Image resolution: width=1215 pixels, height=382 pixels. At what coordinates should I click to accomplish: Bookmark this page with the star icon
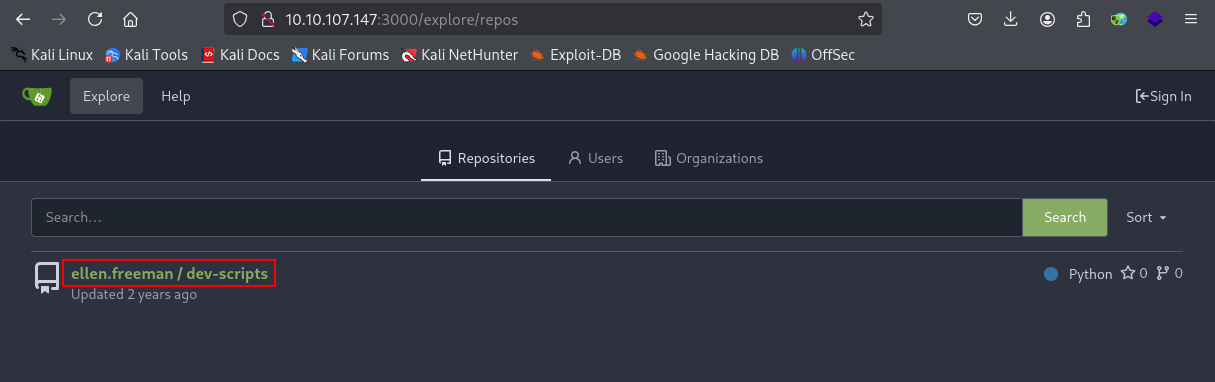click(866, 19)
